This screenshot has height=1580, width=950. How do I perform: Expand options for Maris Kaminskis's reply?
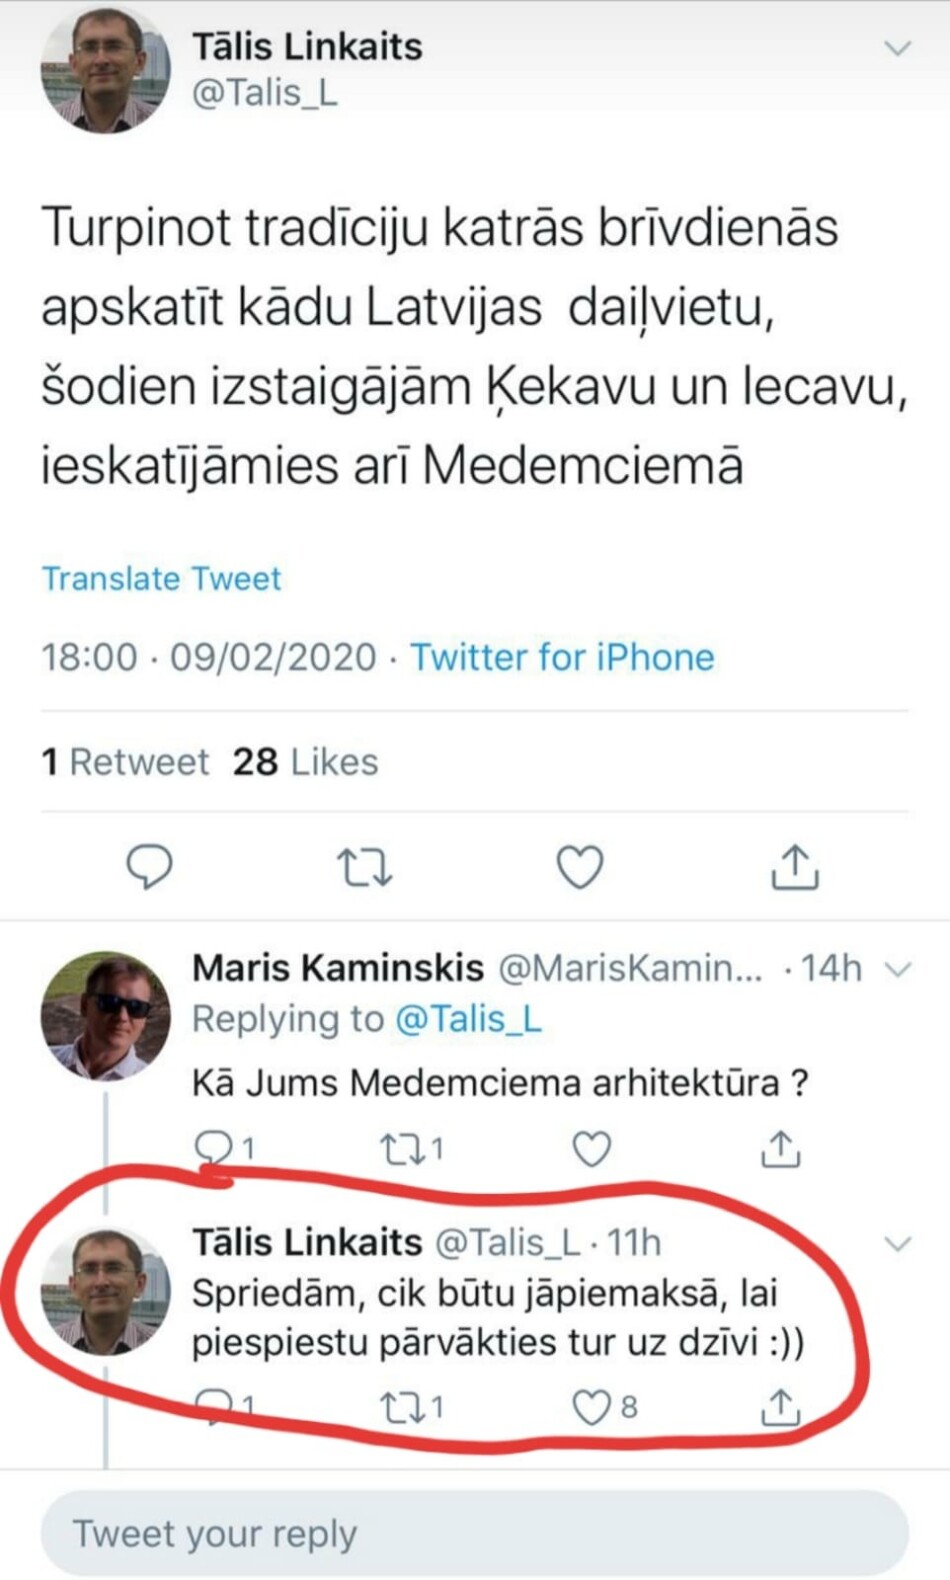(899, 968)
